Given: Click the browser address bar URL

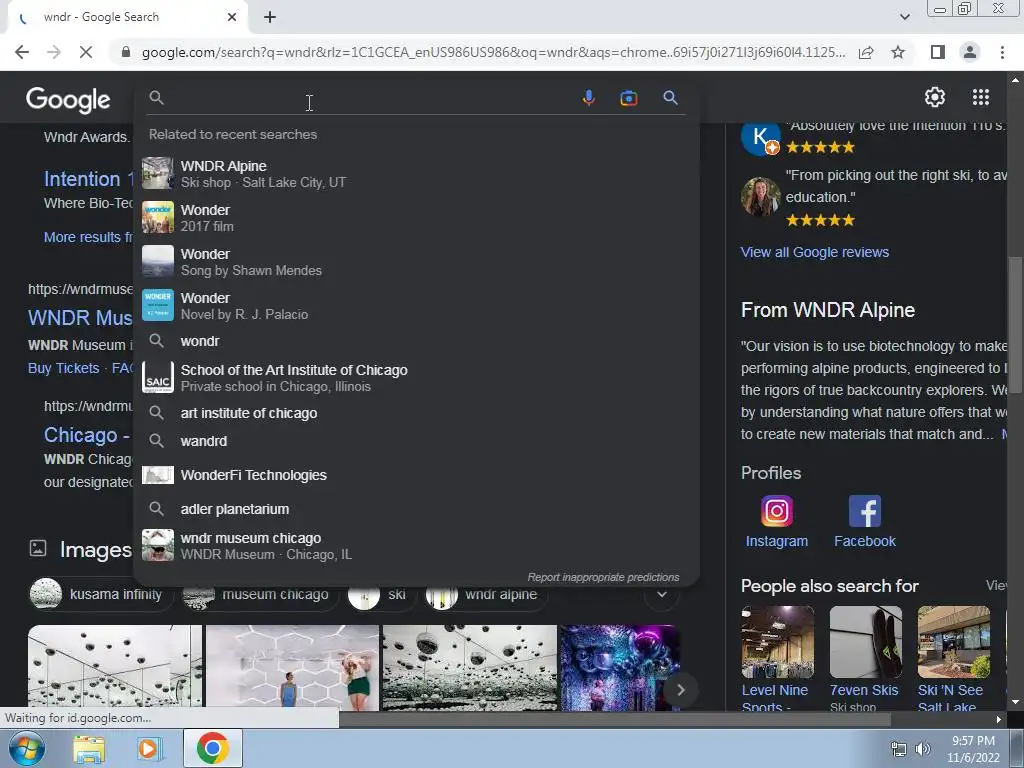Looking at the screenshot, I should [493, 52].
